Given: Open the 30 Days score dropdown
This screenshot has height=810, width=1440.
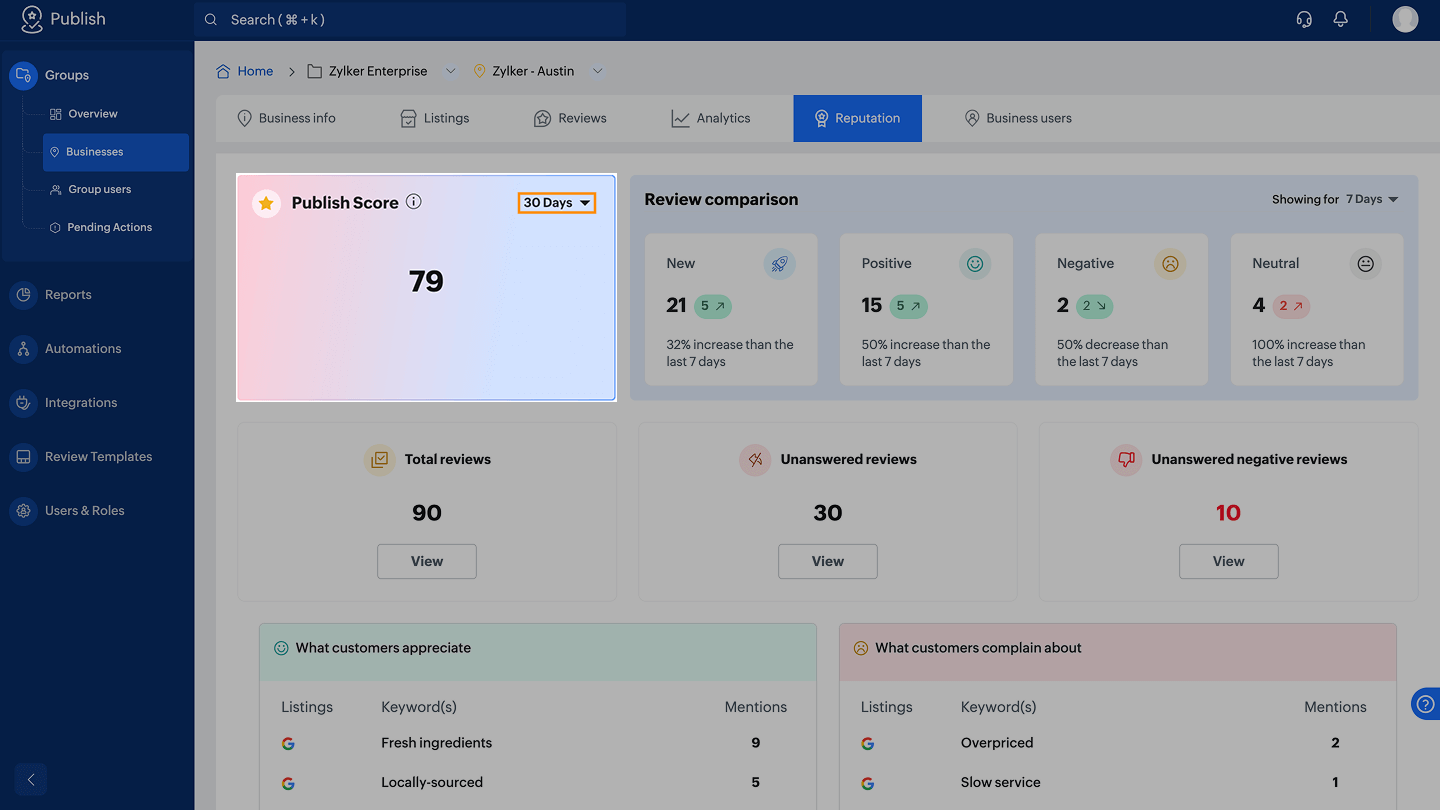Looking at the screenshot, I should (x=557, y=203).
